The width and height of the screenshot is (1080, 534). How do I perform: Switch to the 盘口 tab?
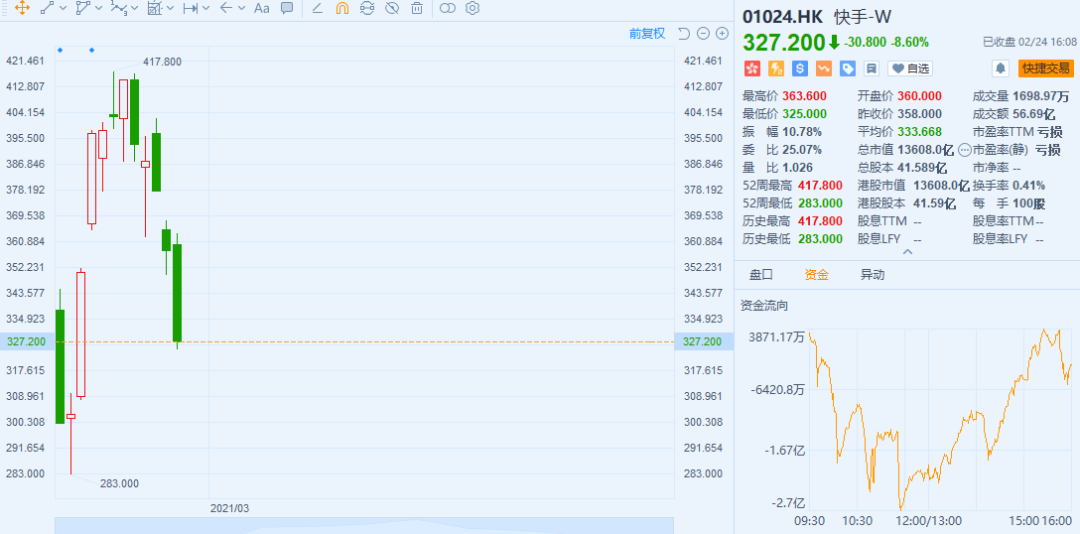[x=761, y=275]
